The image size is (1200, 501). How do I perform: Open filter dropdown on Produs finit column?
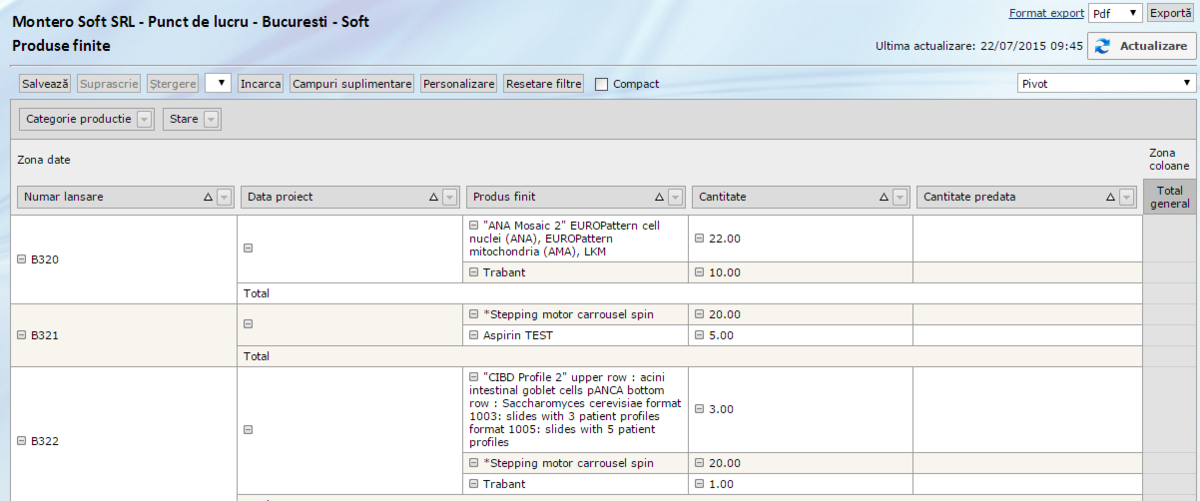tap(676, 198)
